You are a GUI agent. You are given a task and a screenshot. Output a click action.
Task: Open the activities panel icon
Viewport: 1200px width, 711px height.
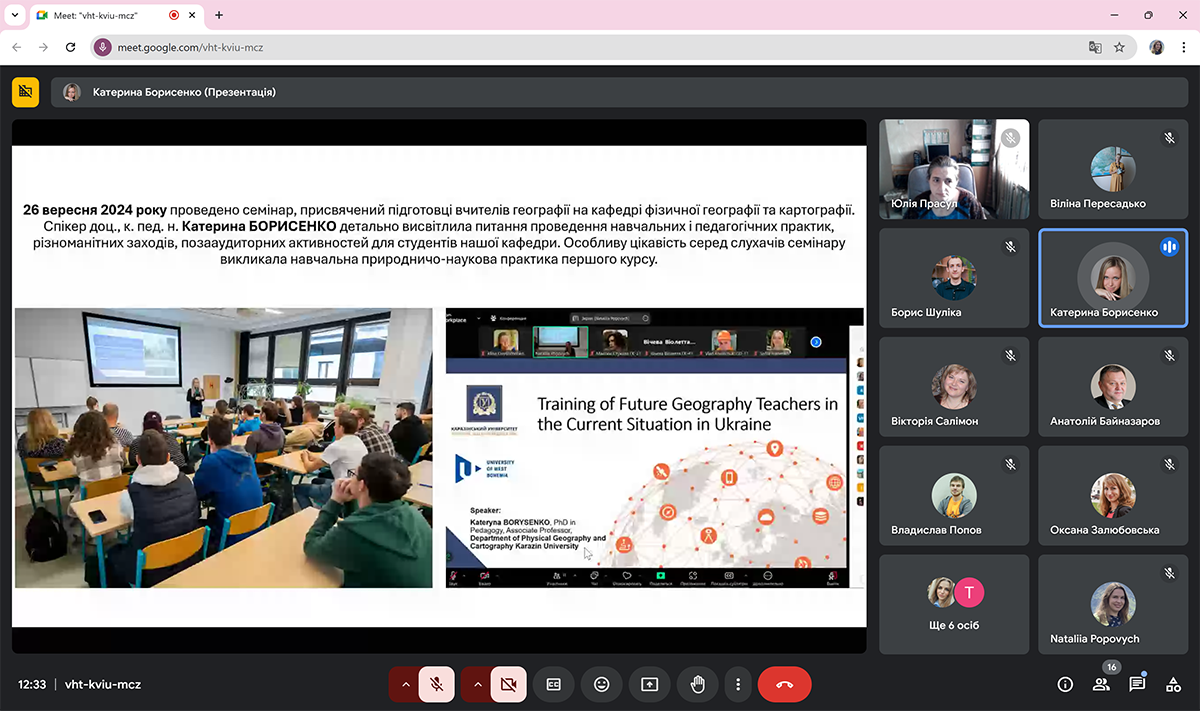(x=1173, y=684)
